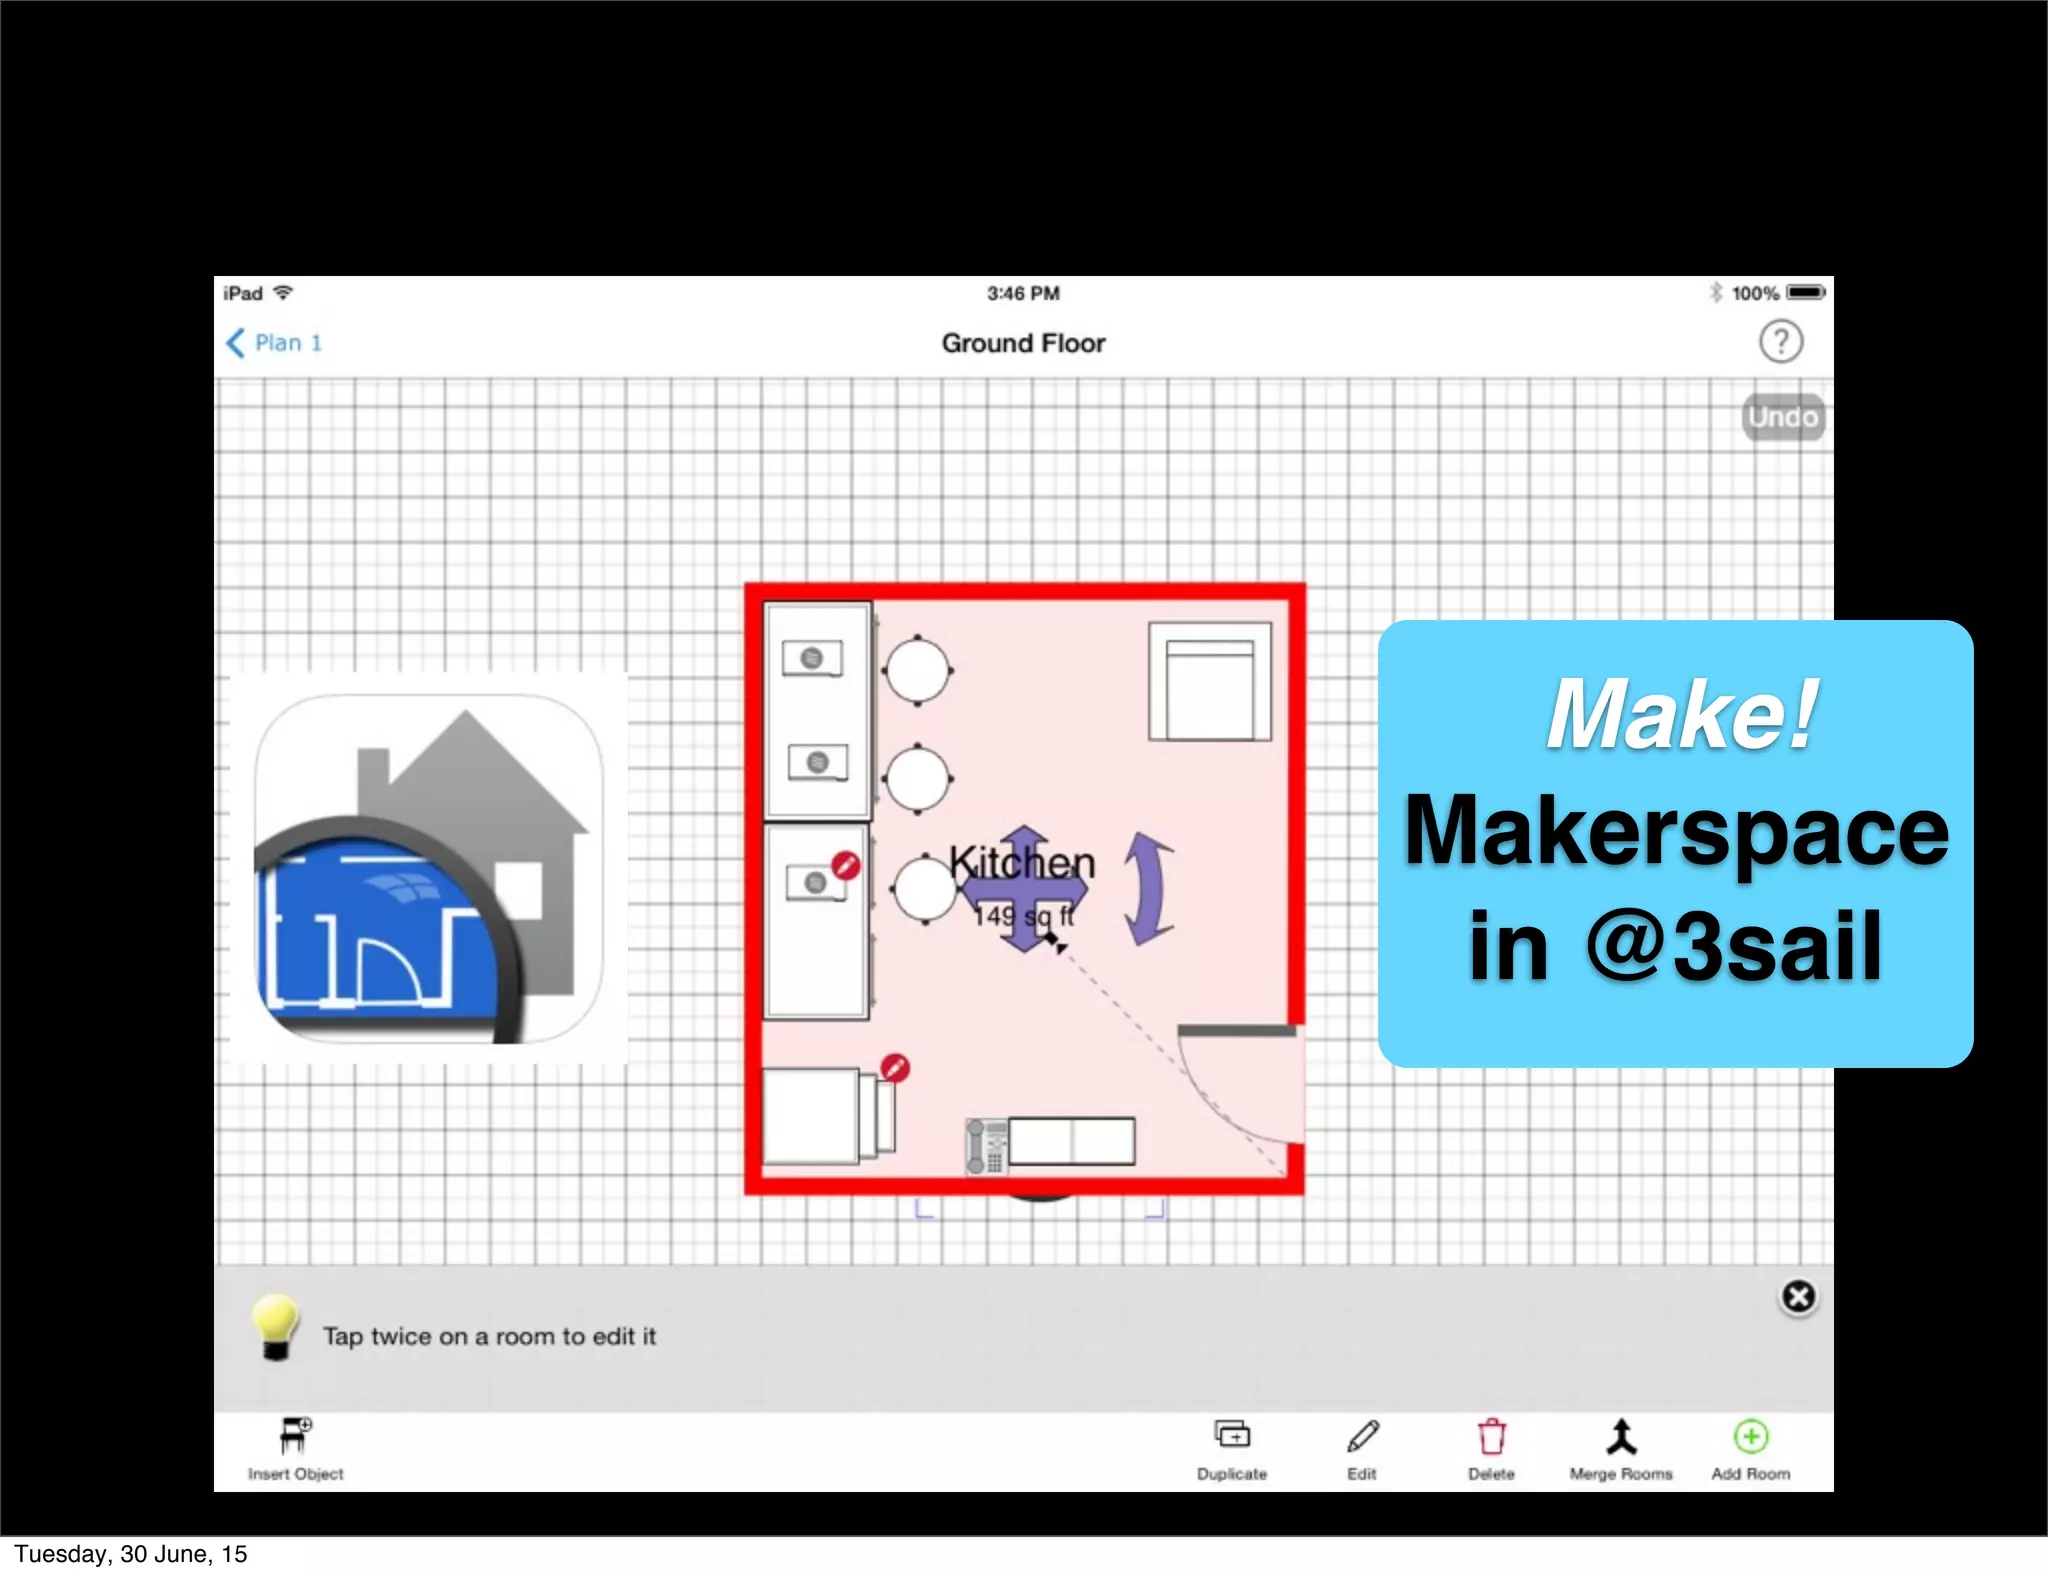The image size is (2048, 1576).
Task: Open the help question mark icon
Action: pos(1780,342)
